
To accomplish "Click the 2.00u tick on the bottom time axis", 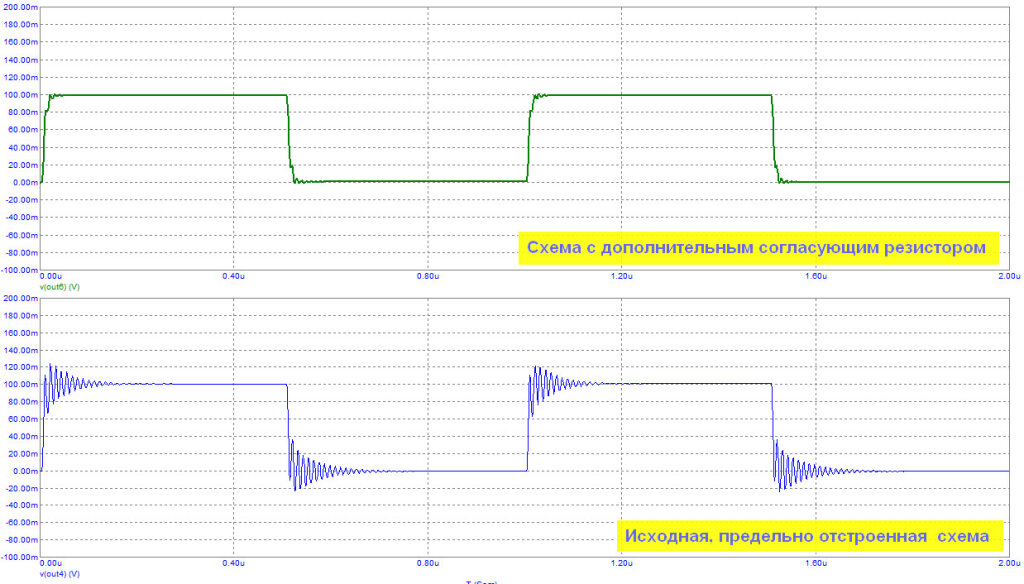I will pyautogui.click(x=1008, y=566).
